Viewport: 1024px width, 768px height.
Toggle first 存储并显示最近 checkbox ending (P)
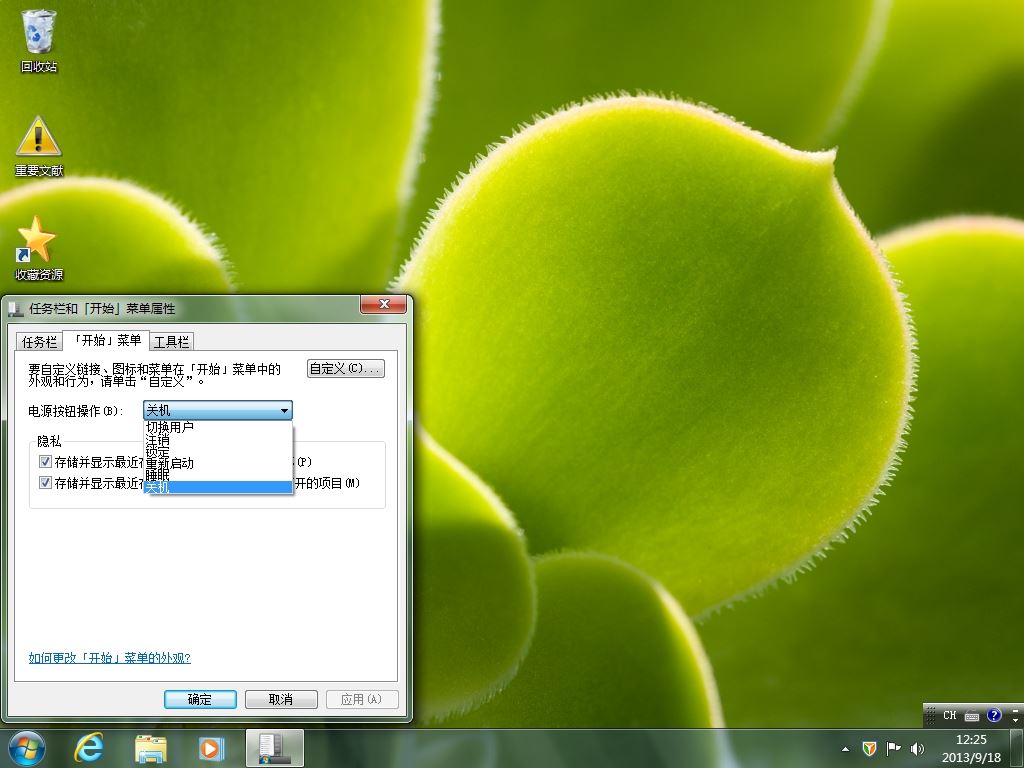45,462
